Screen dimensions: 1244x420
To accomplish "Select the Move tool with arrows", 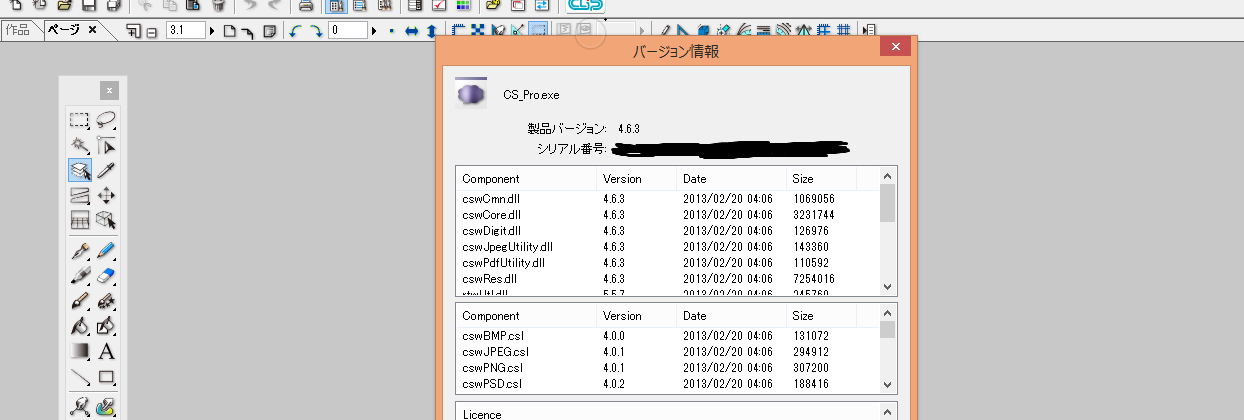I will [x=106, y=196].
